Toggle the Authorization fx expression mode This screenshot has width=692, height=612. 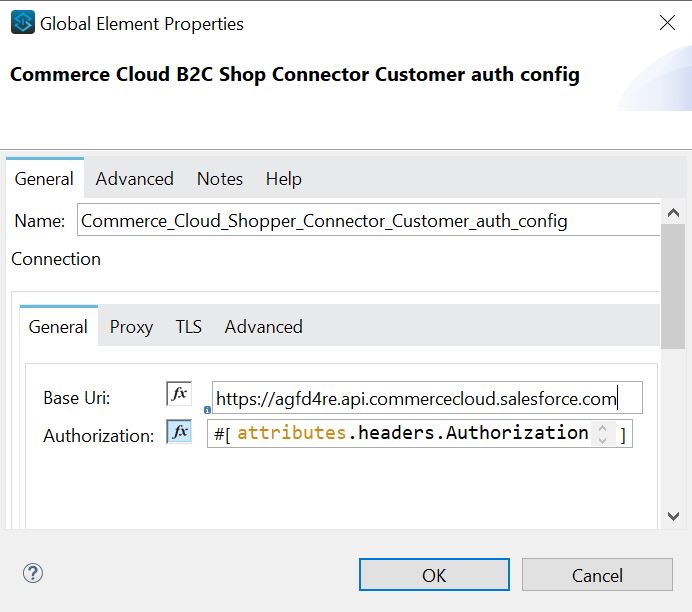click(x=179, y=432)
